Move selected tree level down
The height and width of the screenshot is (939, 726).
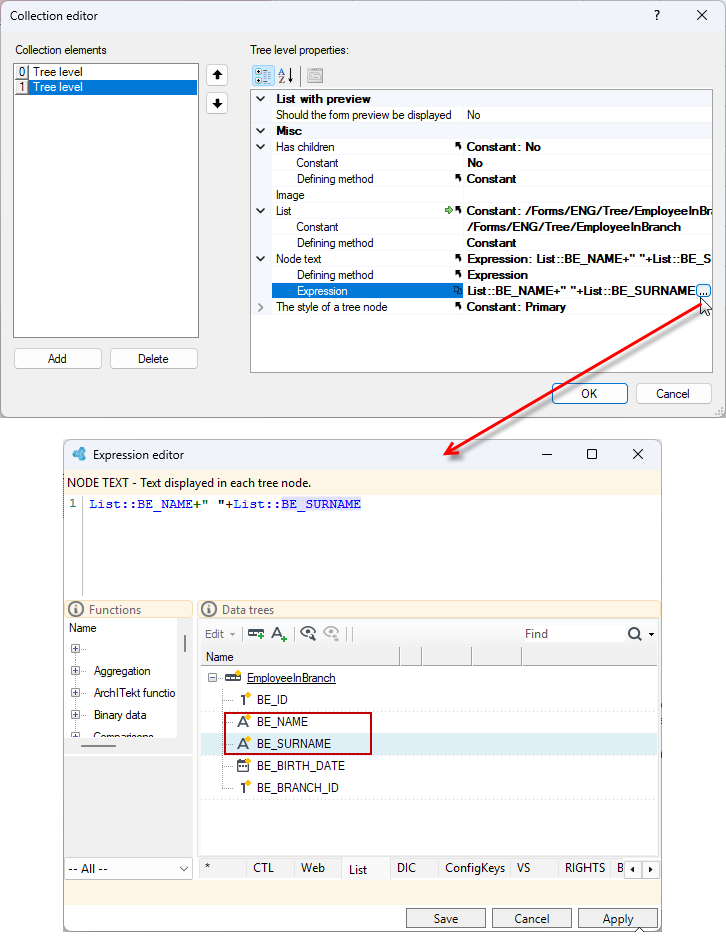point(217,103)
